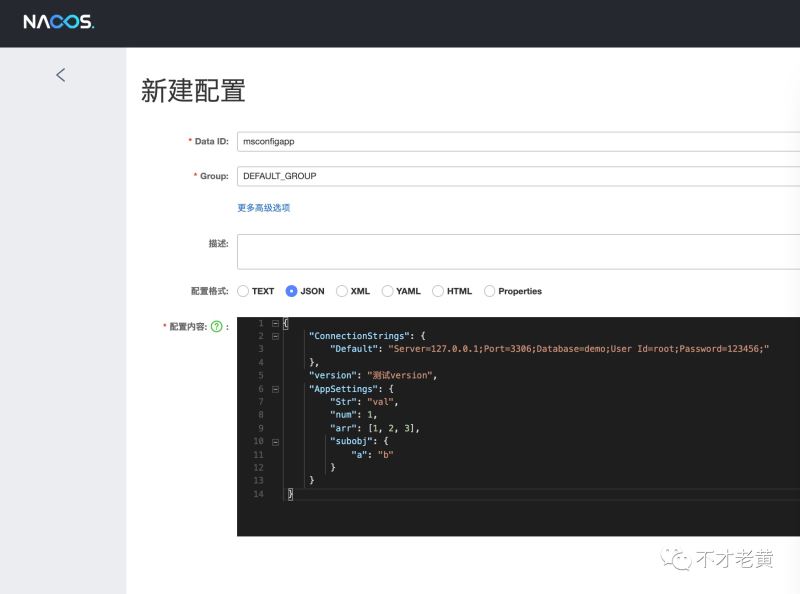
Task: Click the NACOS logo in the top bar
Action: click(58, 23)
